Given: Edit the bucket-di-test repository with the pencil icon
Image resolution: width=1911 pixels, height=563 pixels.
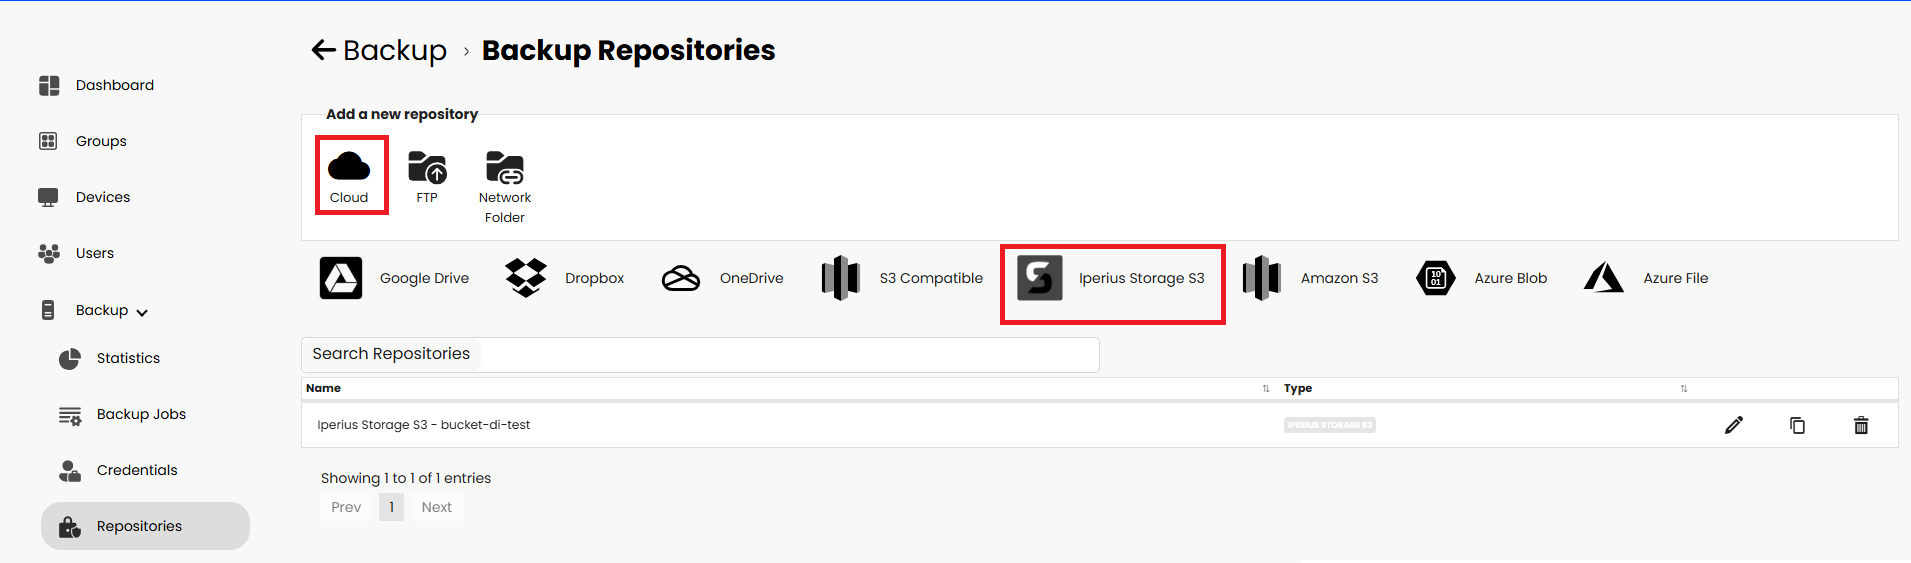Looking at the screenshot, I should click(x=1734, y=425).
